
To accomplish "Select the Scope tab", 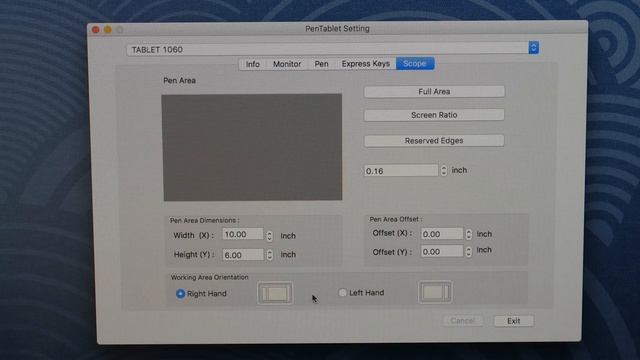I will click(x=415, y=64).
